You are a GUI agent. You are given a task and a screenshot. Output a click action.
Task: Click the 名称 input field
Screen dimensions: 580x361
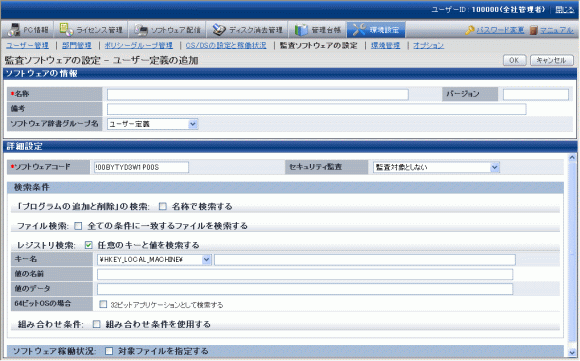pos(258,94)
